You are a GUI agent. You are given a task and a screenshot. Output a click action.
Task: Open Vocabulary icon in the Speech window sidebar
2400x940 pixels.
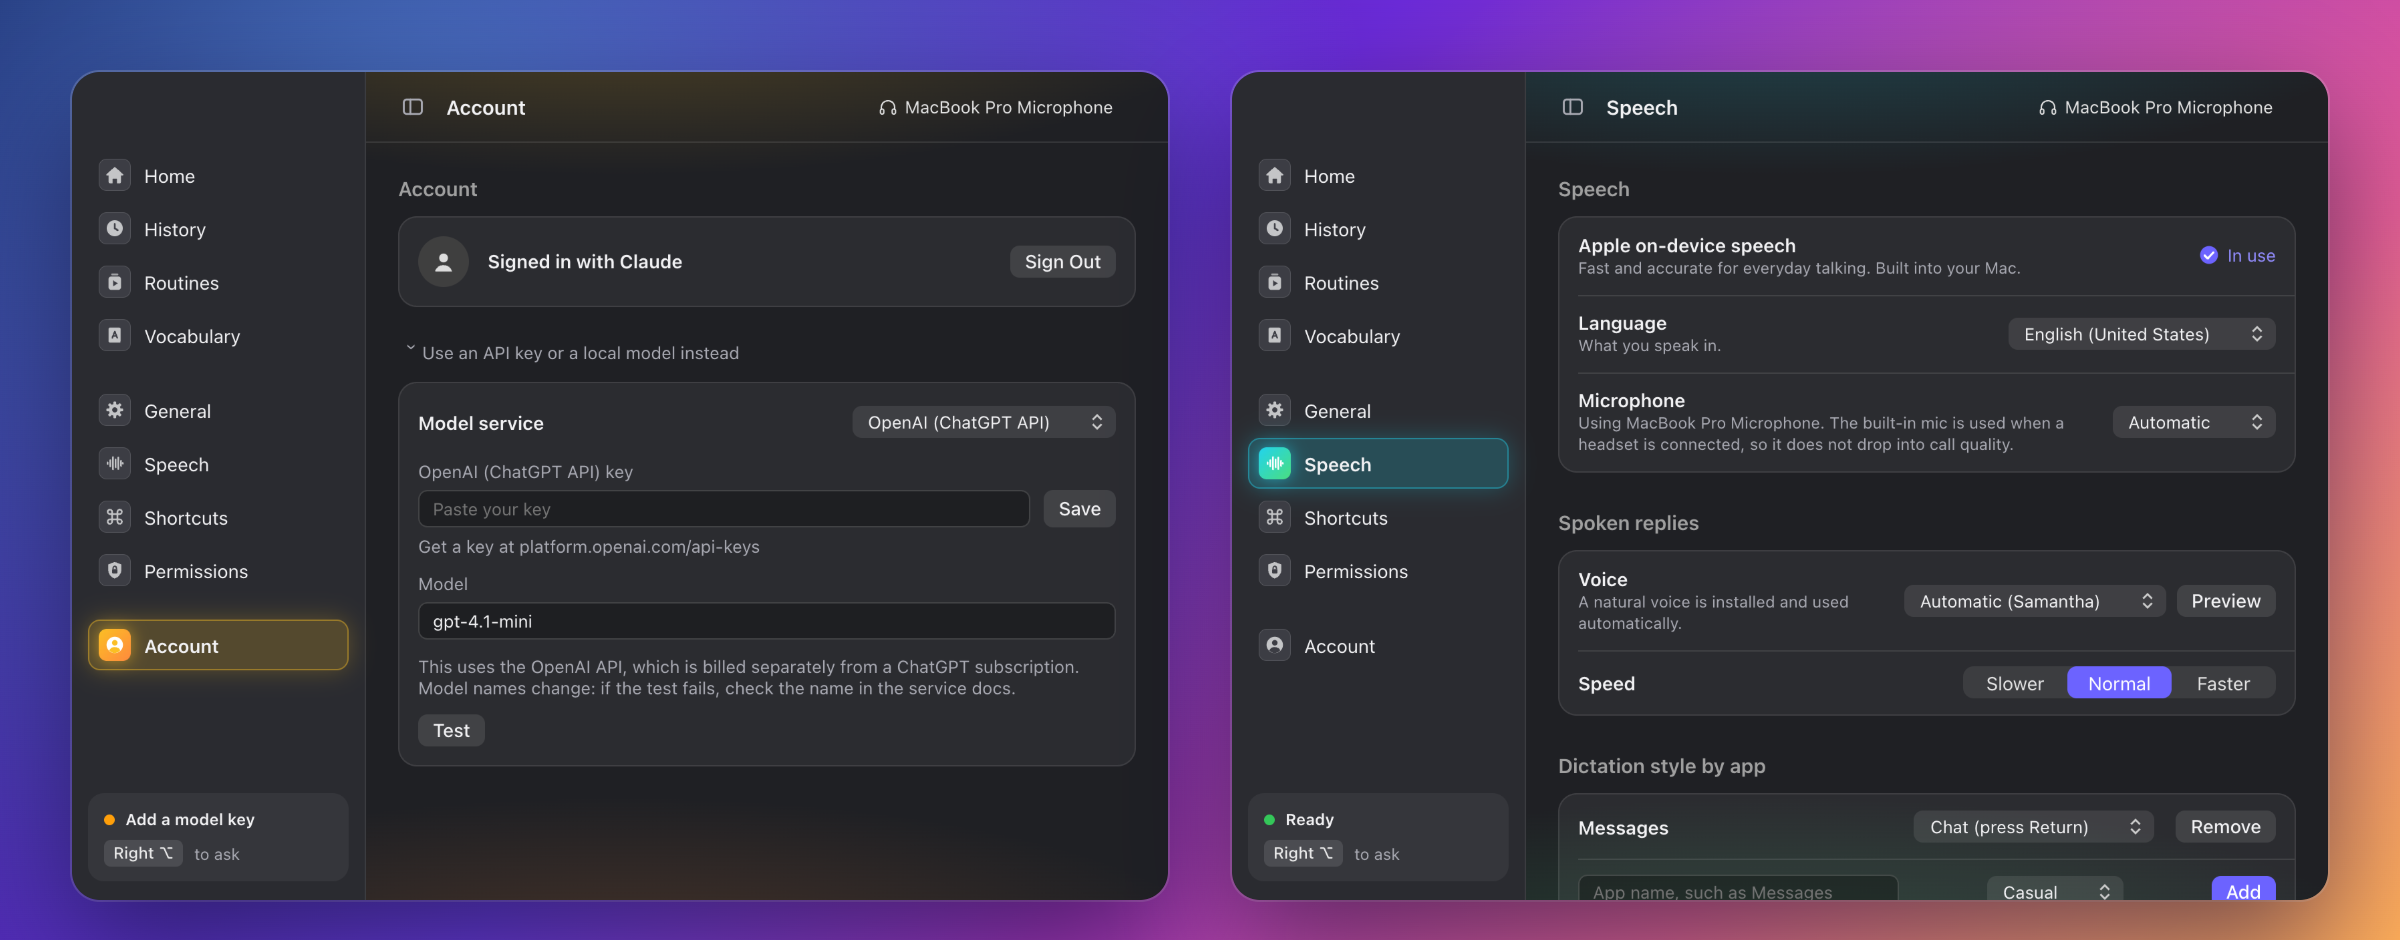pyautogui.click(x=1275, y=336)
